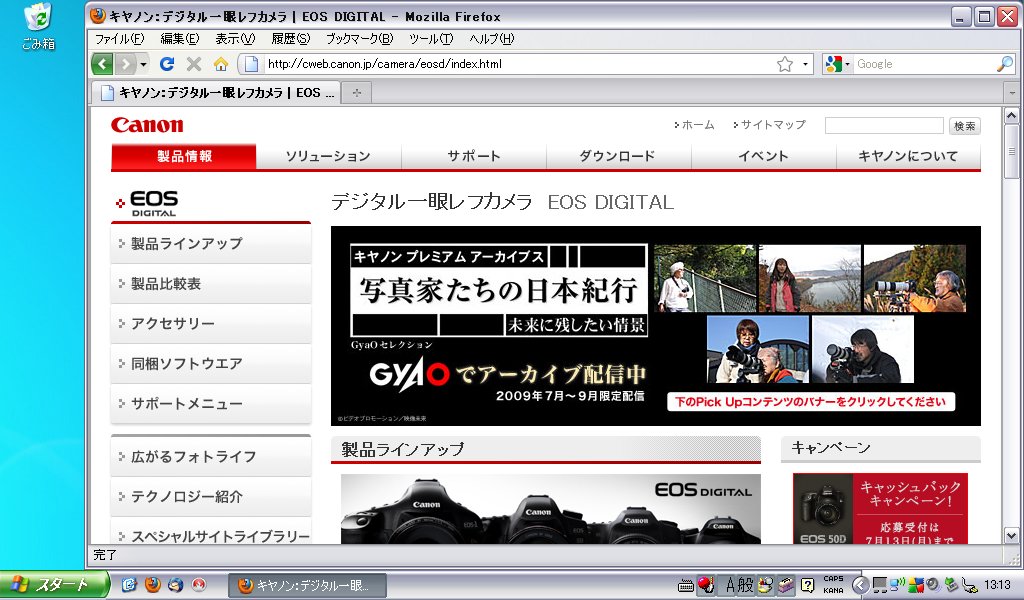
Task: Click the キャッシュバックキャンペーン banner
Action: (x=880, y=509)
